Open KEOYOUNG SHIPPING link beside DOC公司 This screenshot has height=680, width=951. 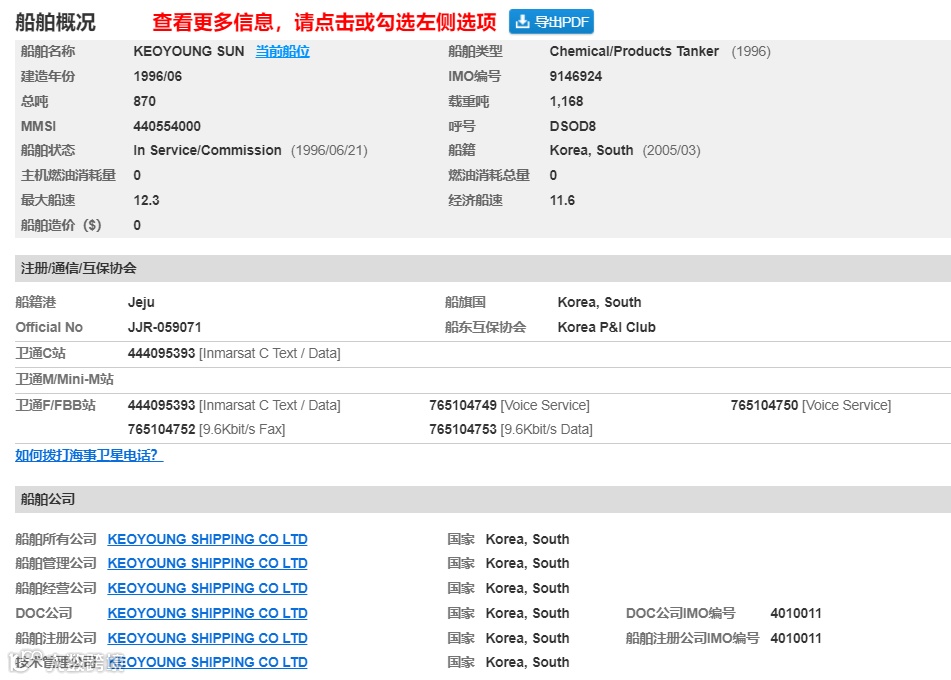tap(207, 613)
